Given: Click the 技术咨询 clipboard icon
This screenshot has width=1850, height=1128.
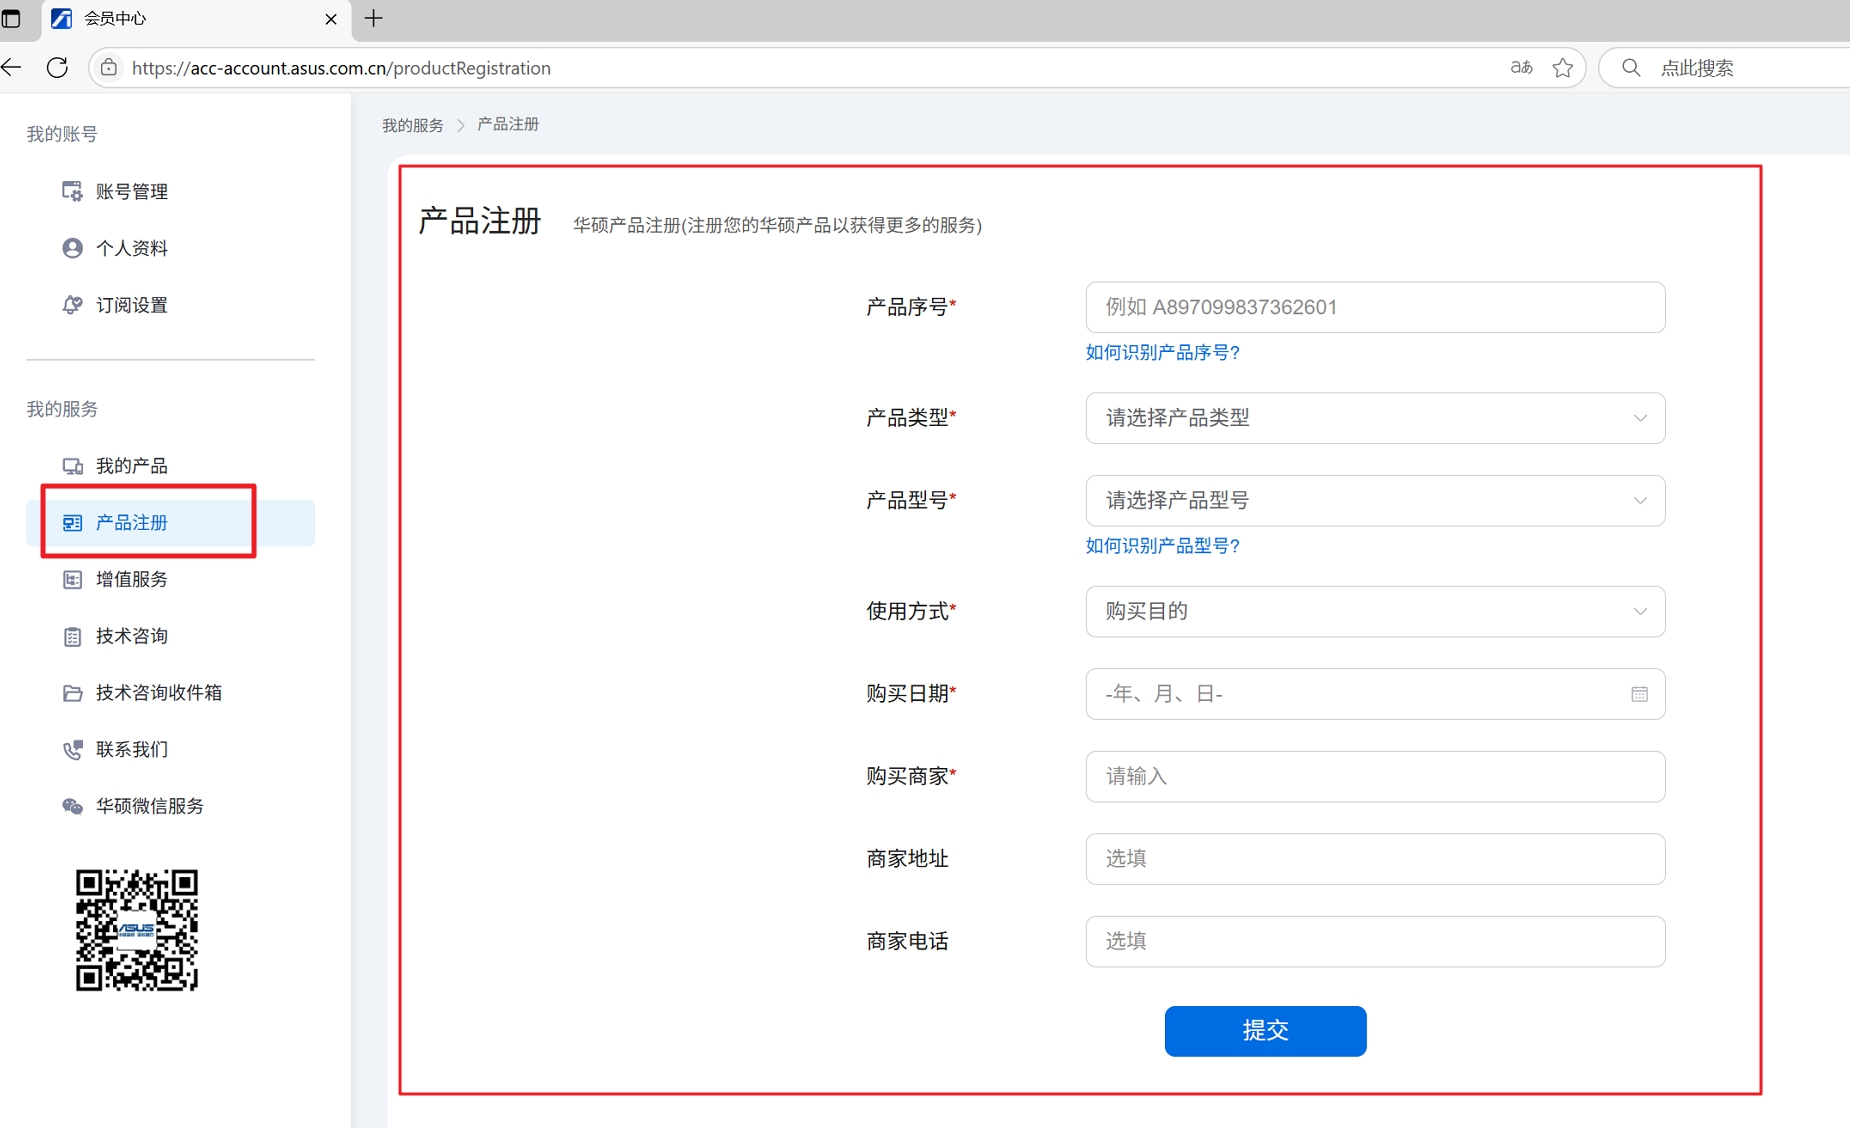Looking at the screenshot, I should [72, 637].
